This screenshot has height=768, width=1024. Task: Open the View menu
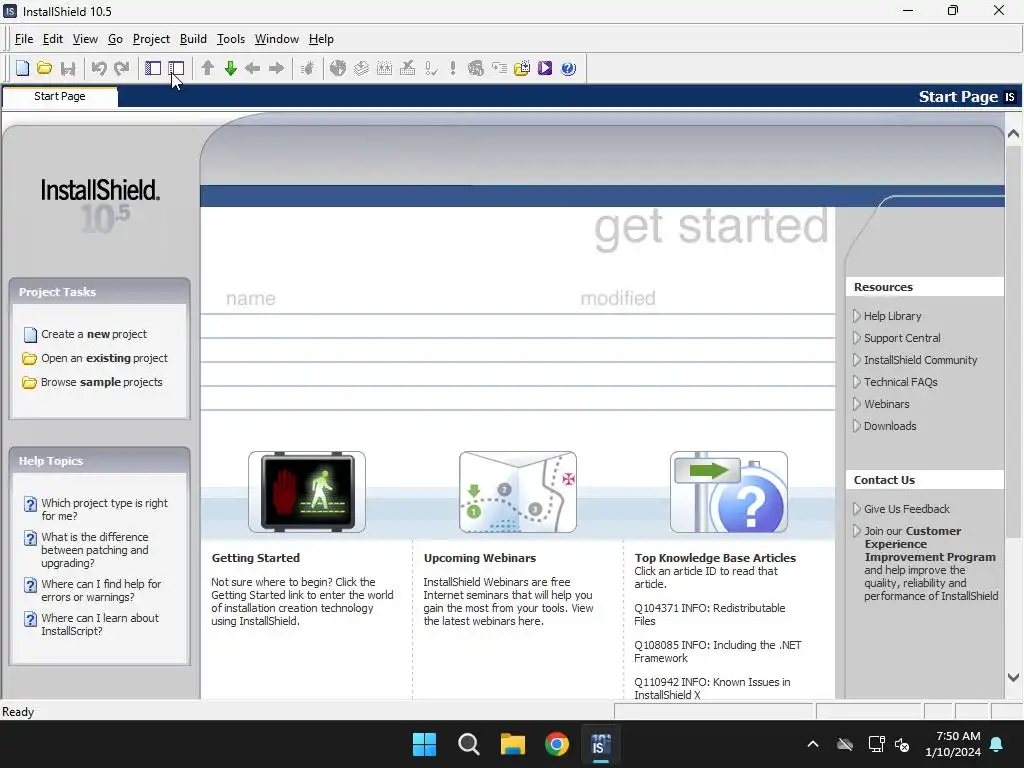[x=85, y=39]
